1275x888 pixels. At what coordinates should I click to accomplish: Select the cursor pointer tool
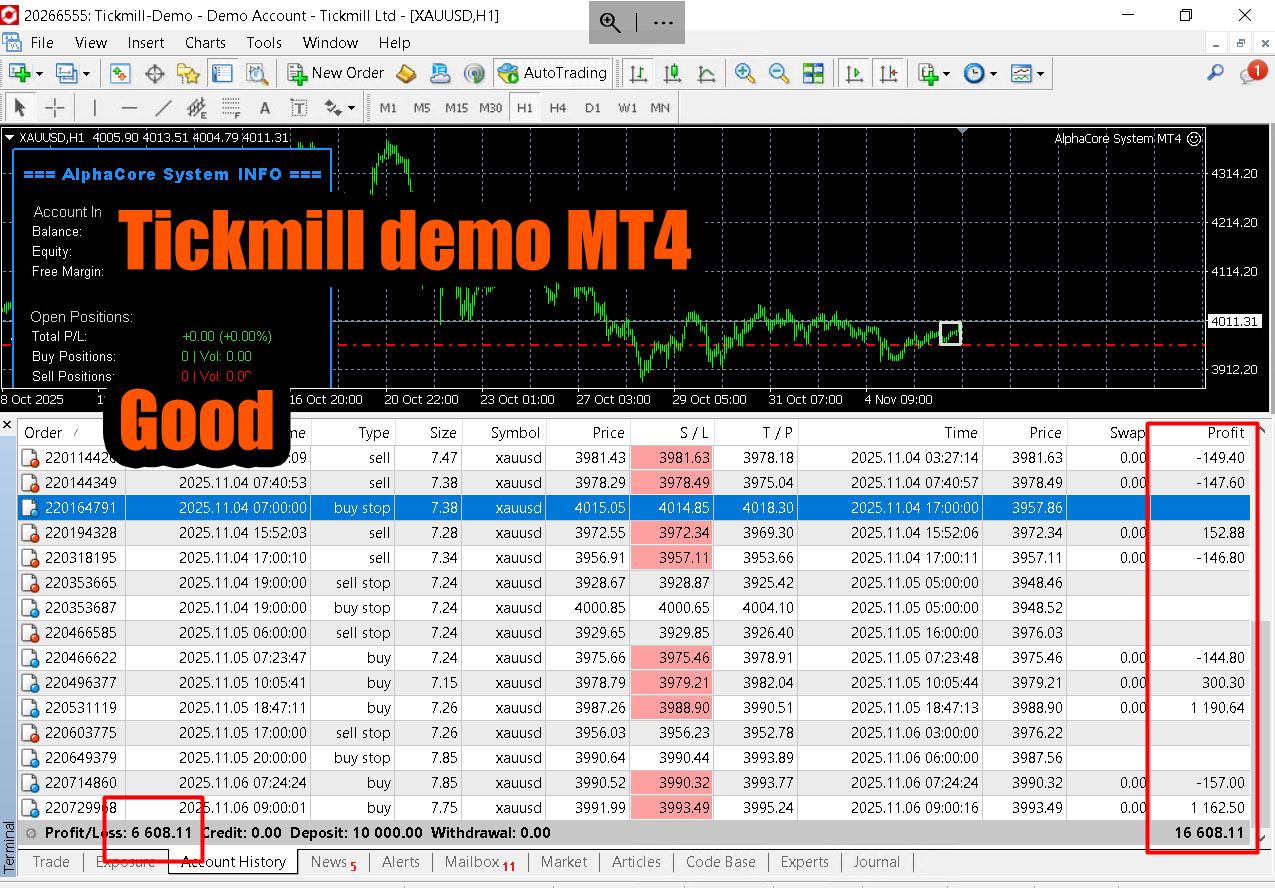[x=20, y=108]
